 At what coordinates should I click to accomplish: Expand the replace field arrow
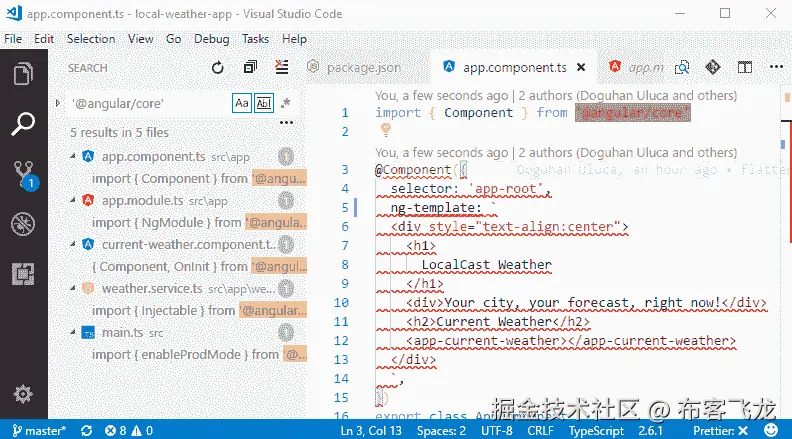[x=58, y=103]
